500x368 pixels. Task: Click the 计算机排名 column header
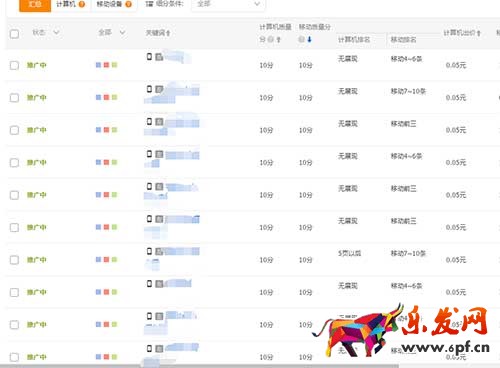354,40
